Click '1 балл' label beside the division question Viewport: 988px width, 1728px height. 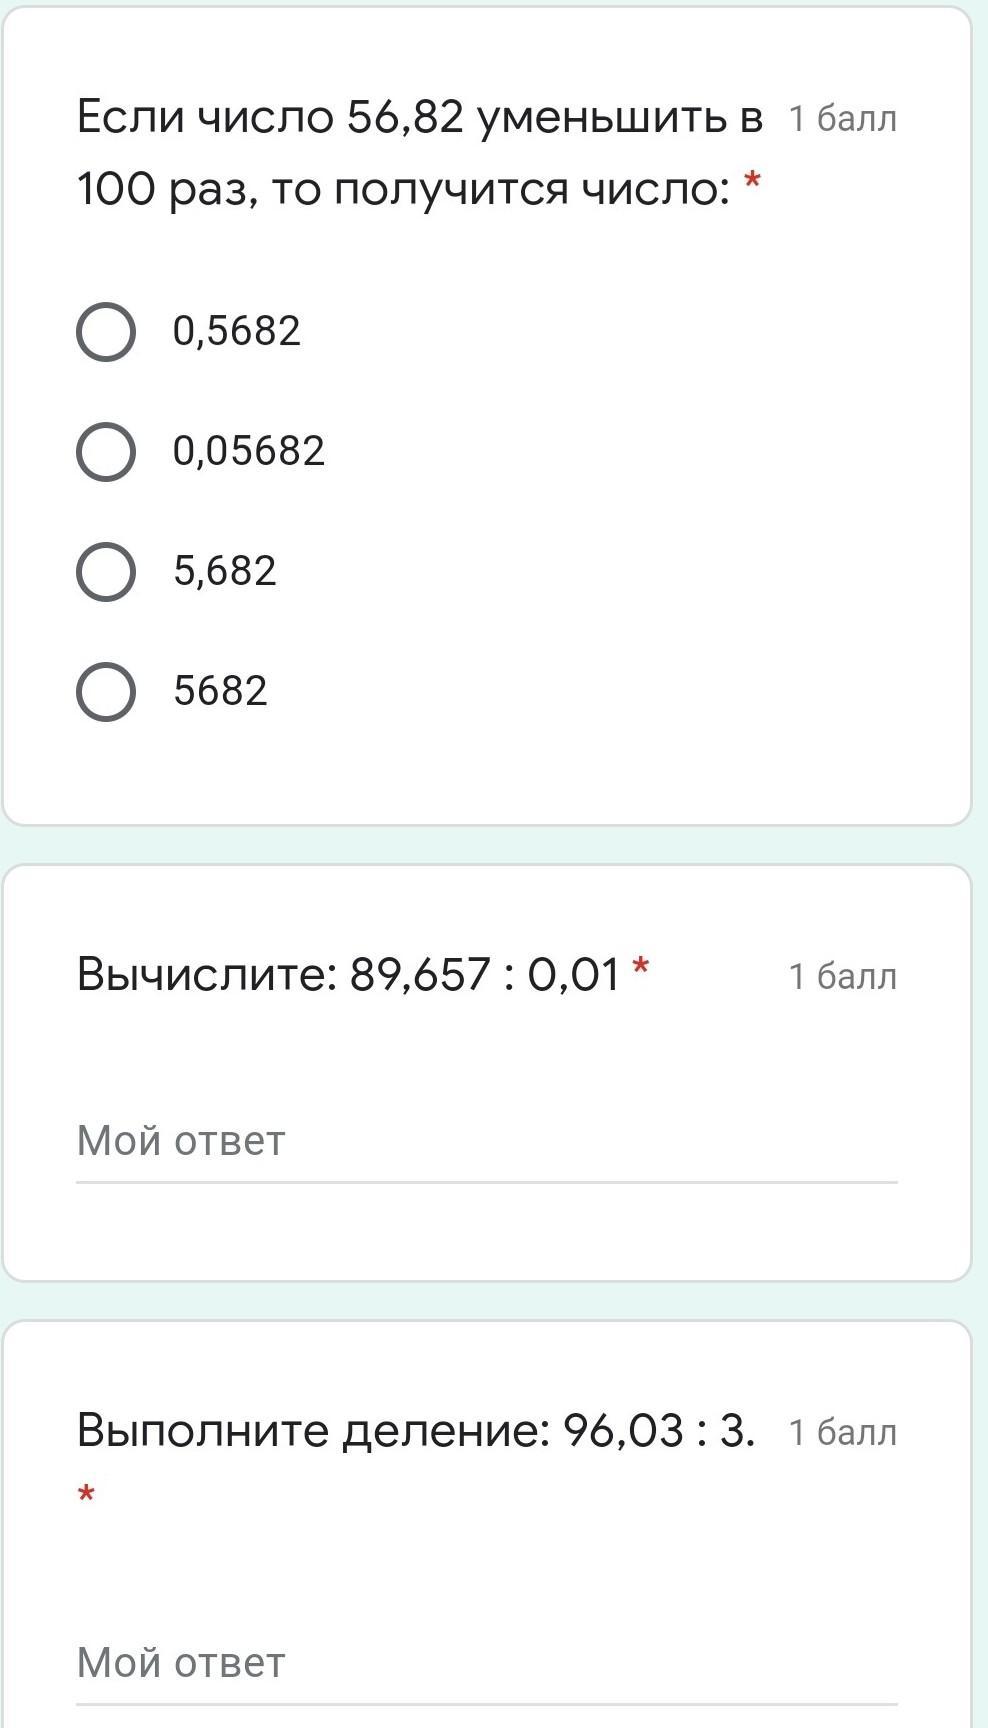click(842, 1433)
